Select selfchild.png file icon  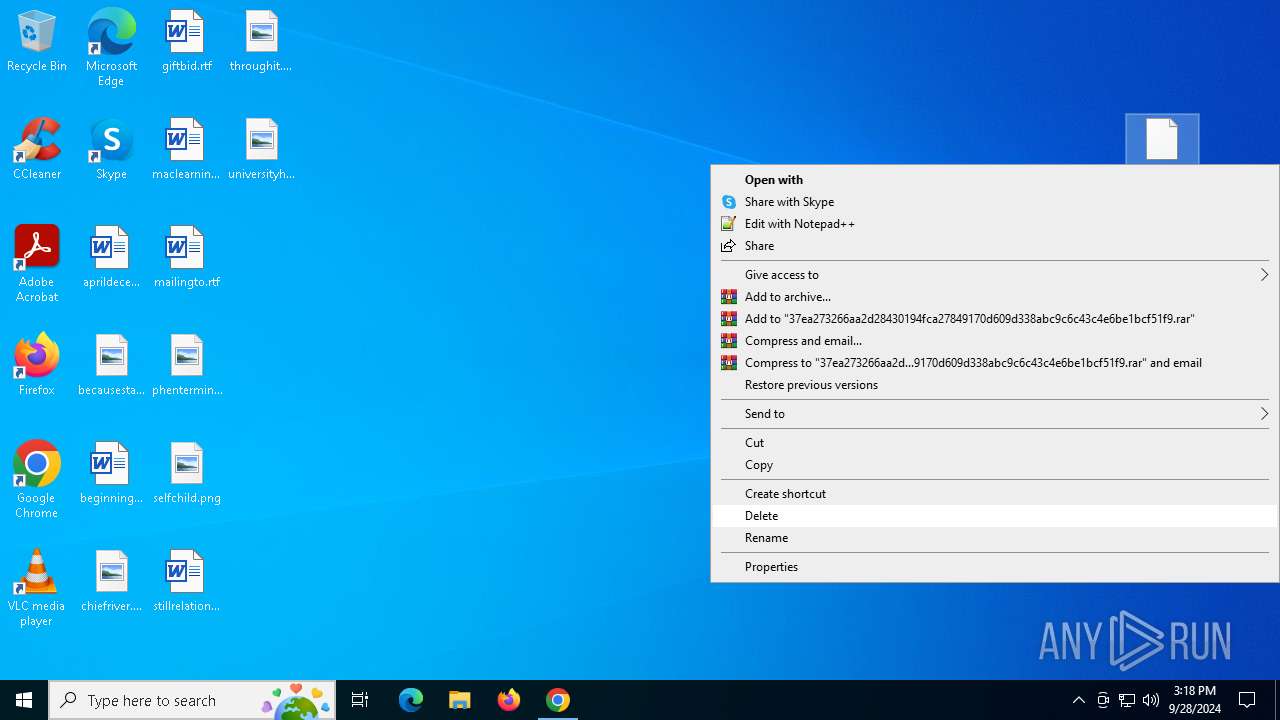click(186, 474)
